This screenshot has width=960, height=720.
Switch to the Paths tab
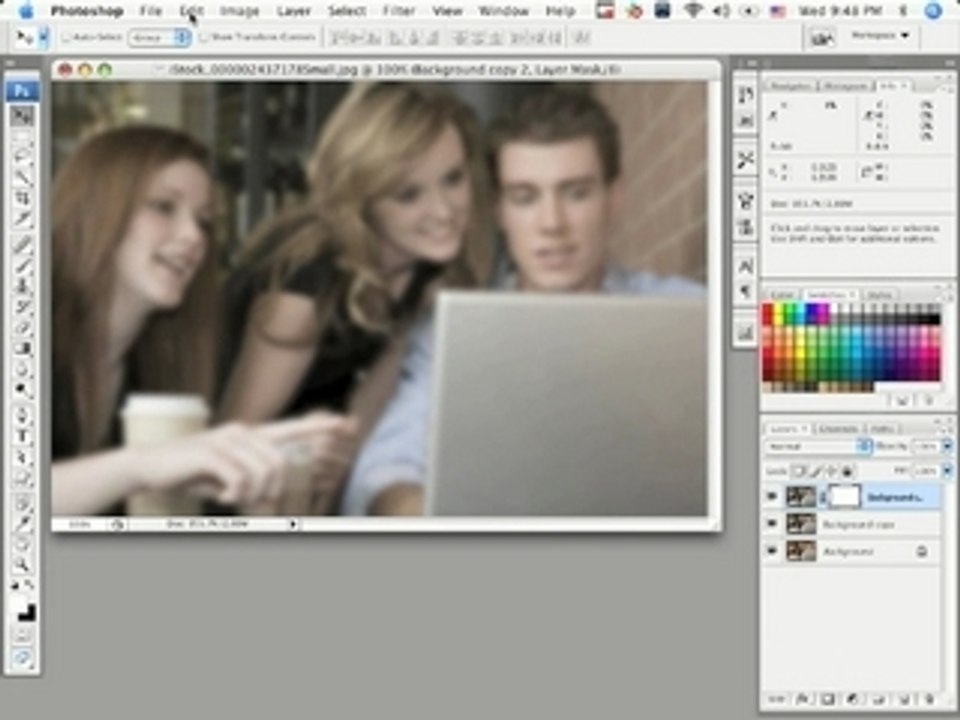[882, 428]
